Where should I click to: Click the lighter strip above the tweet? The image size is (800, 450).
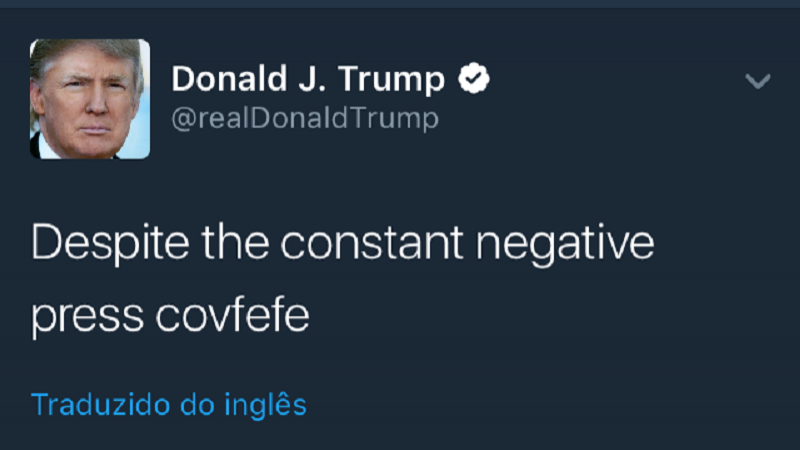click(x=400, y=4)
